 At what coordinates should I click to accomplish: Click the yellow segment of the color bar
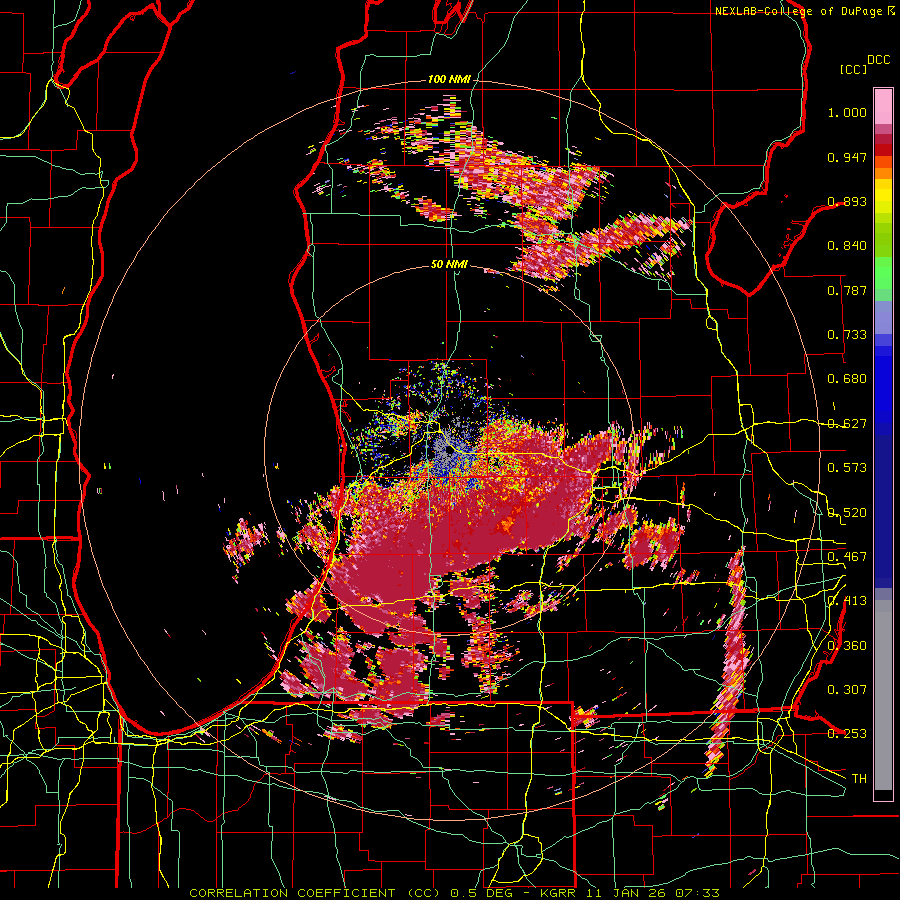(x=883, y=197)
